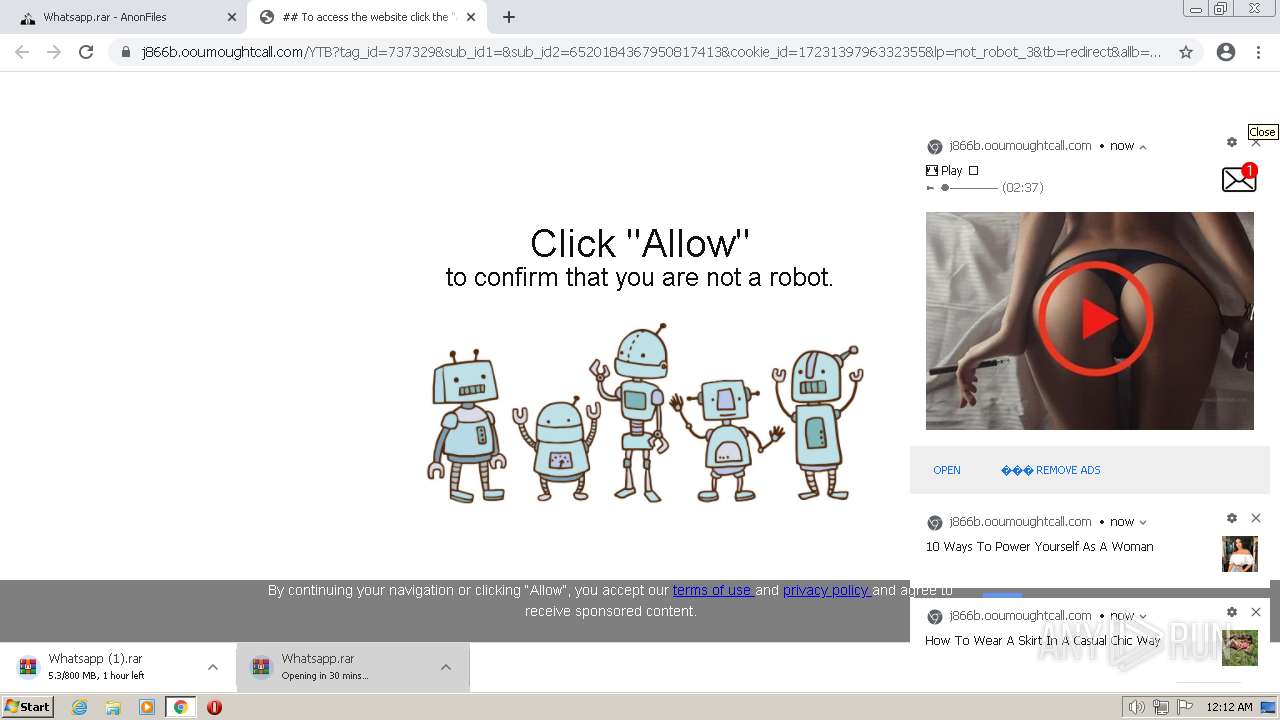Click the j866b.ooumoughtcall.com source label on top notification

click(1020, 146)
